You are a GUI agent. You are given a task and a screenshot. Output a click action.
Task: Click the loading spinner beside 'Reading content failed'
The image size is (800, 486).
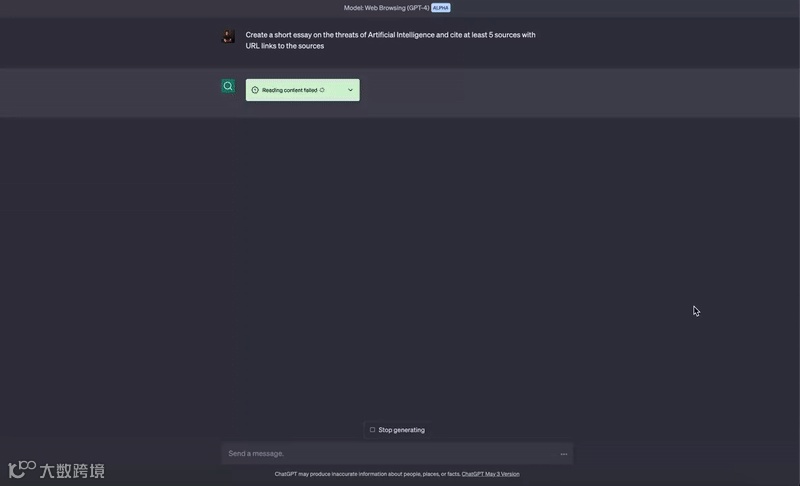[x=322, y=90]
